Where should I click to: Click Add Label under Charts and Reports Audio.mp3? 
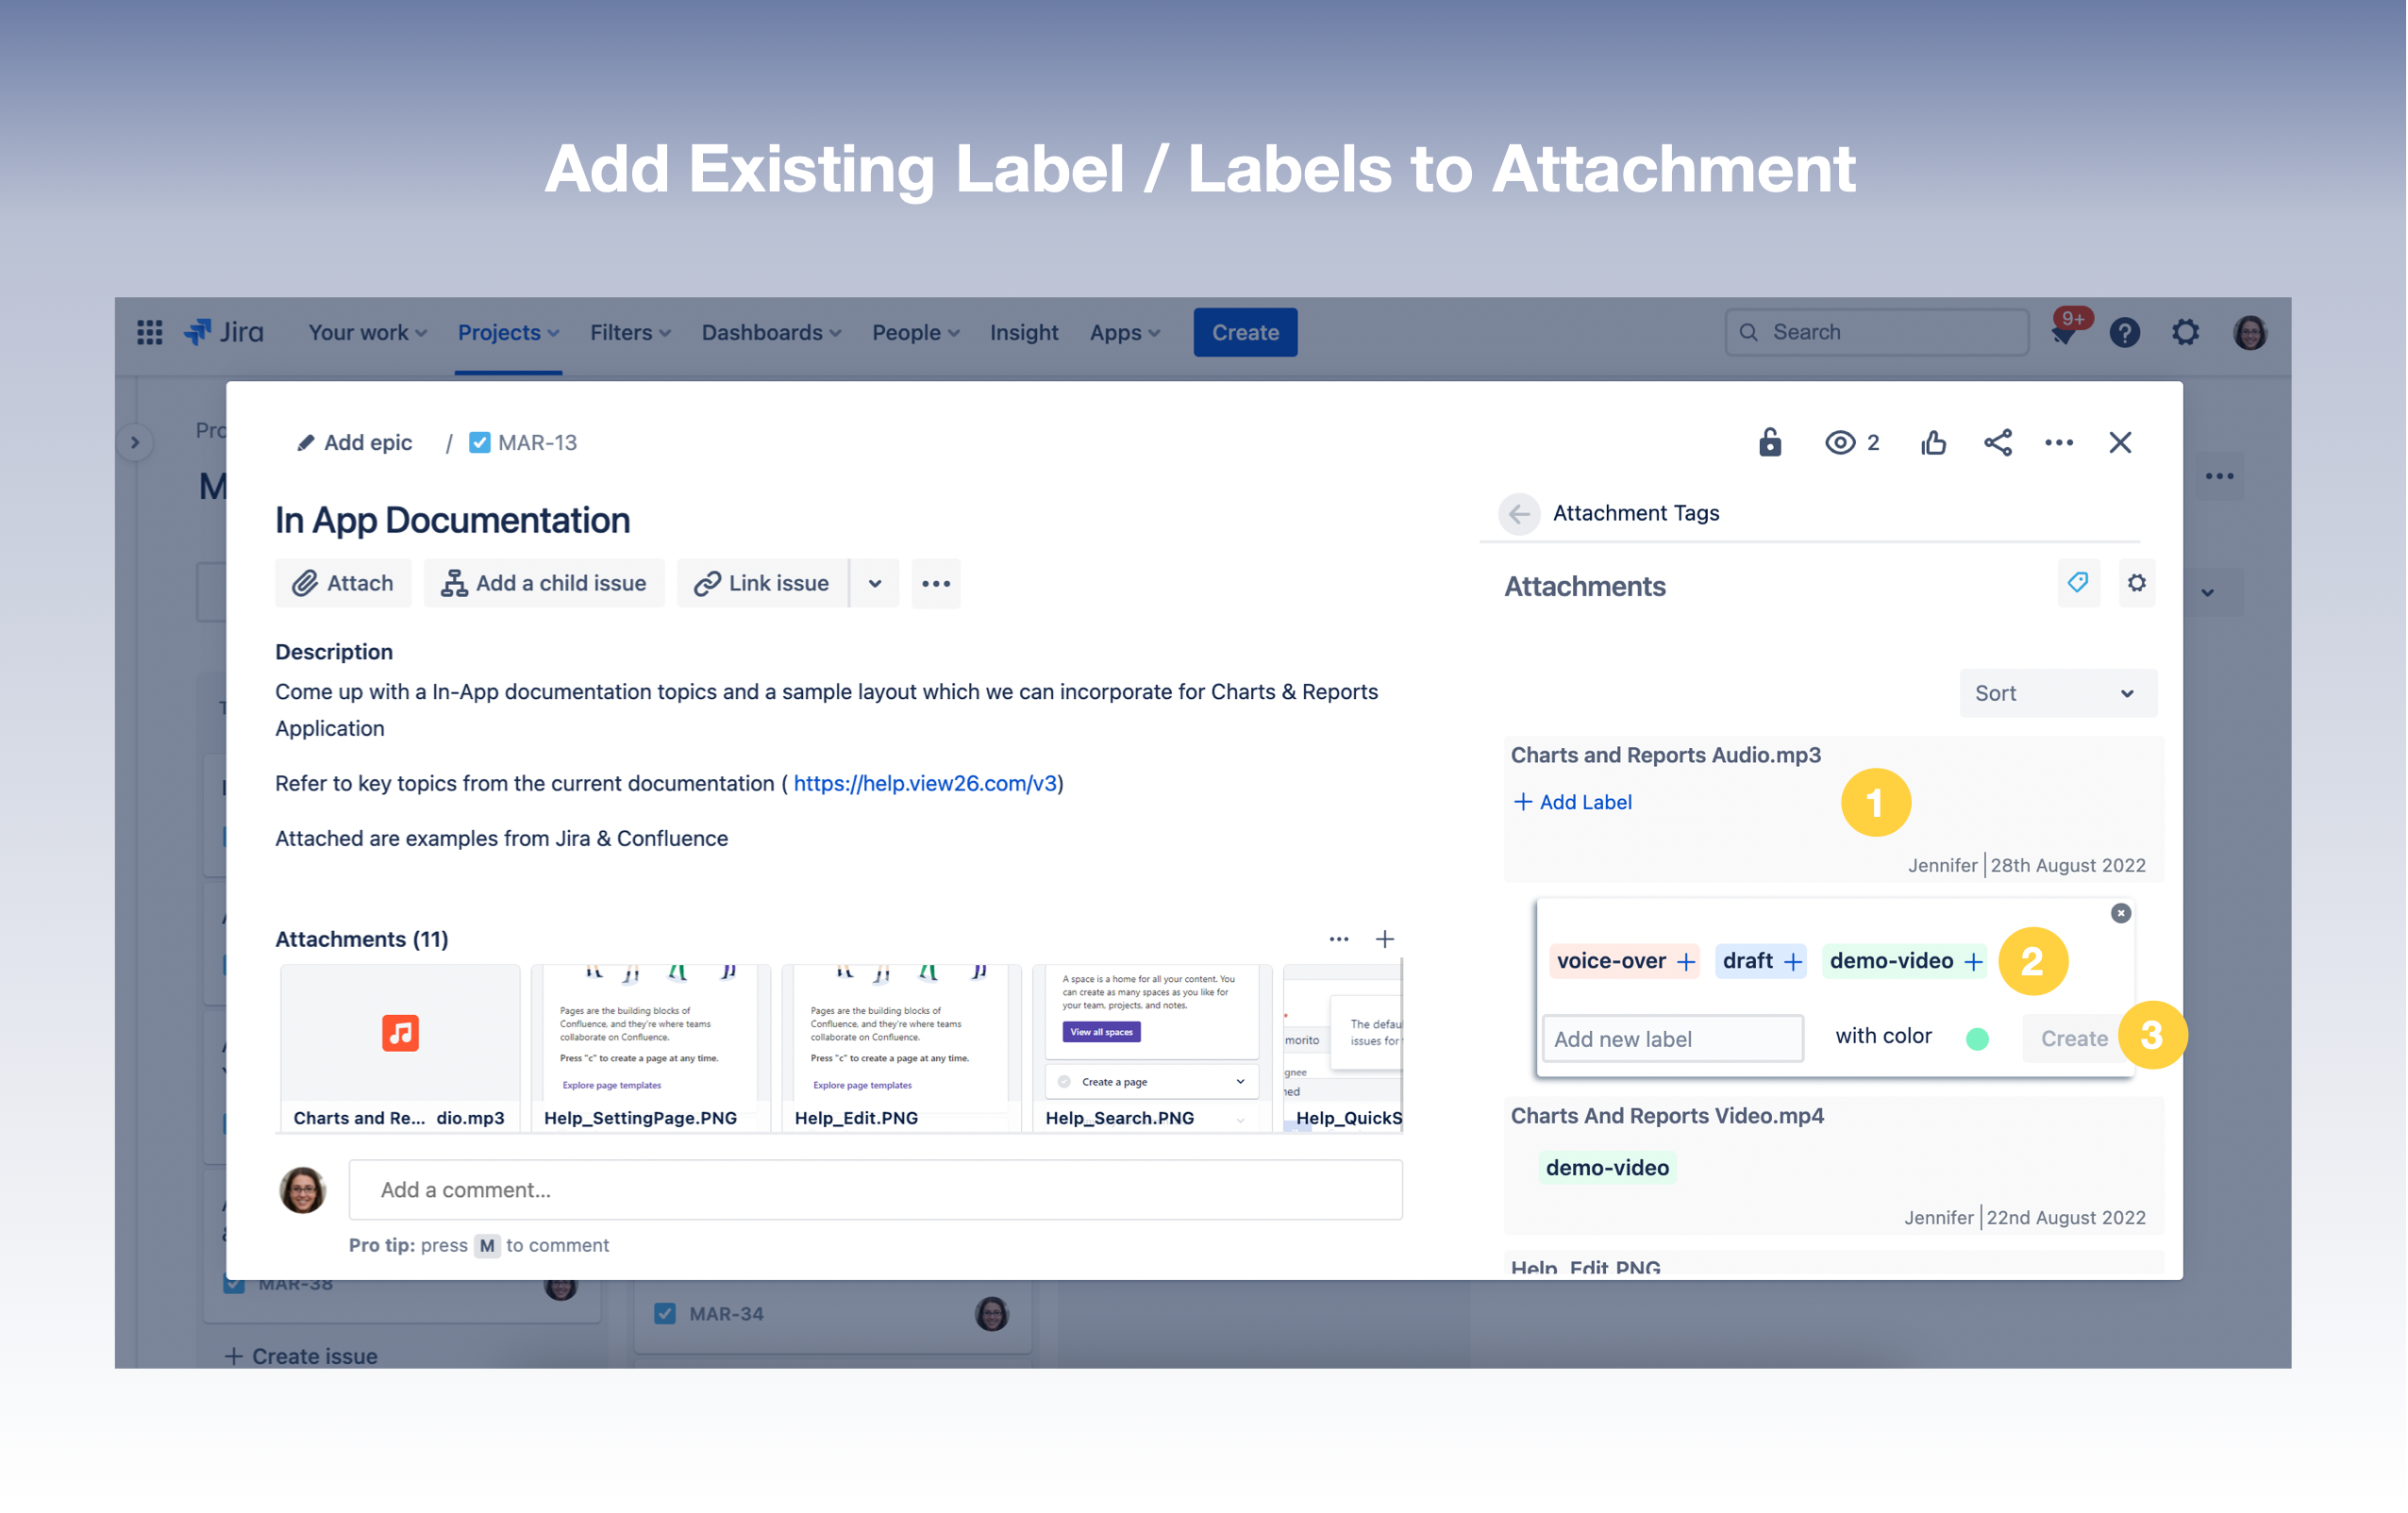point(1572,801)
